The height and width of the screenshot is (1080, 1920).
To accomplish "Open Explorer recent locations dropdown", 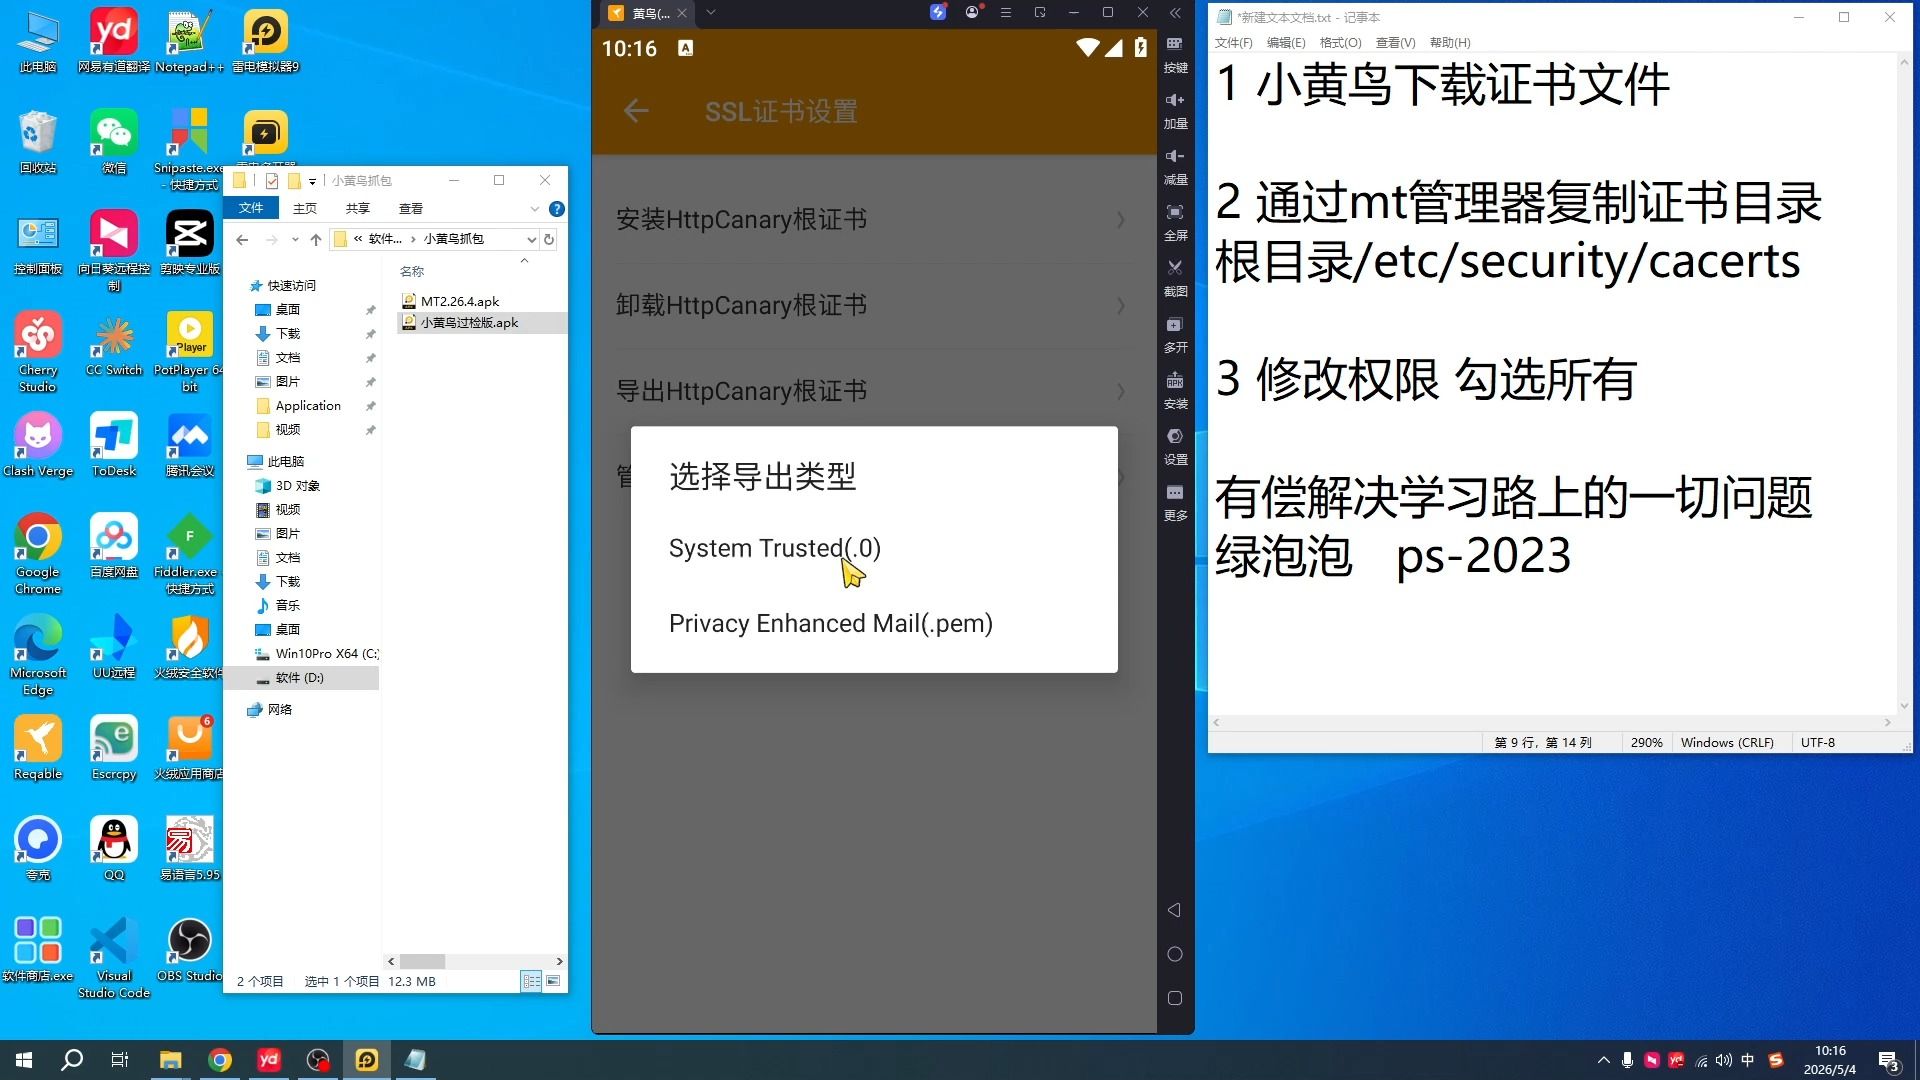I will [295, 239].
